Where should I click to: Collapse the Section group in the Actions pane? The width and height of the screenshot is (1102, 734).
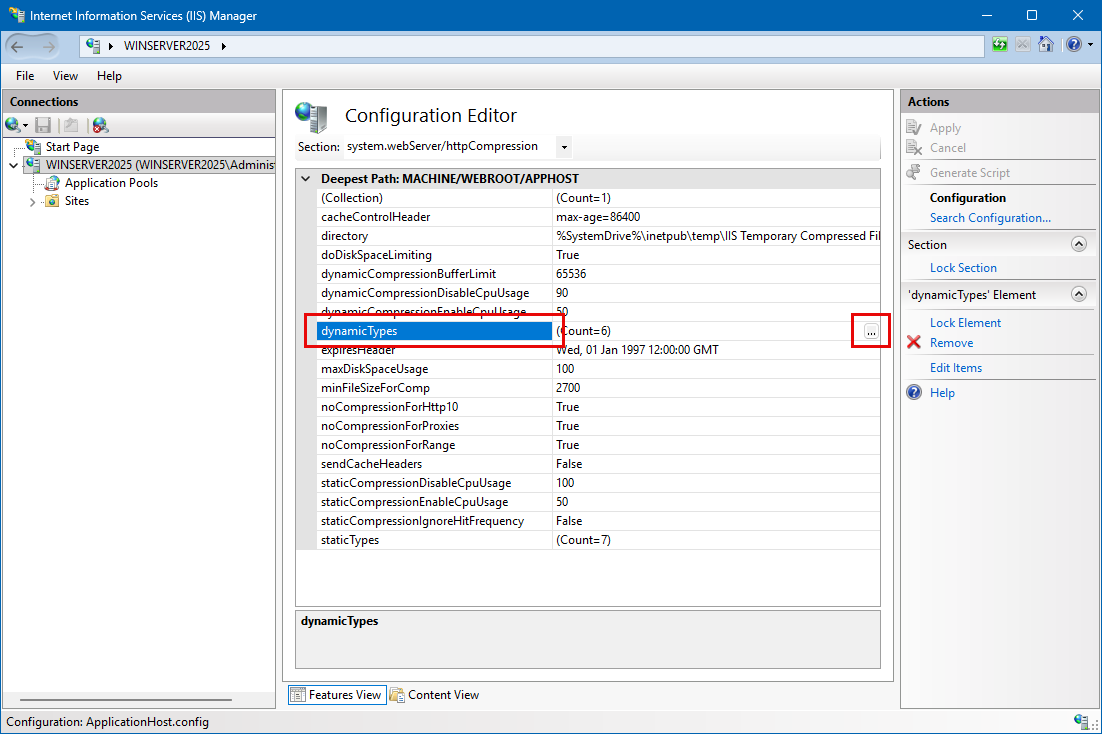(x=1078, y=244)
